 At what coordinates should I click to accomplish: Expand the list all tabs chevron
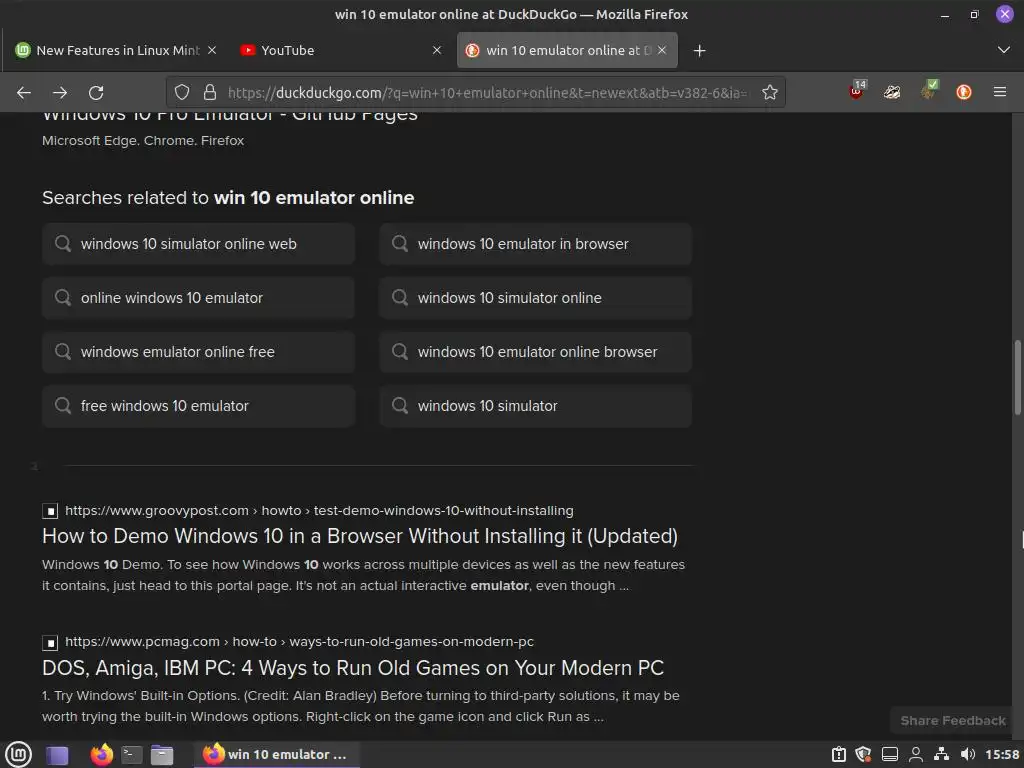pyautogui.click(x=1004, y=50)
